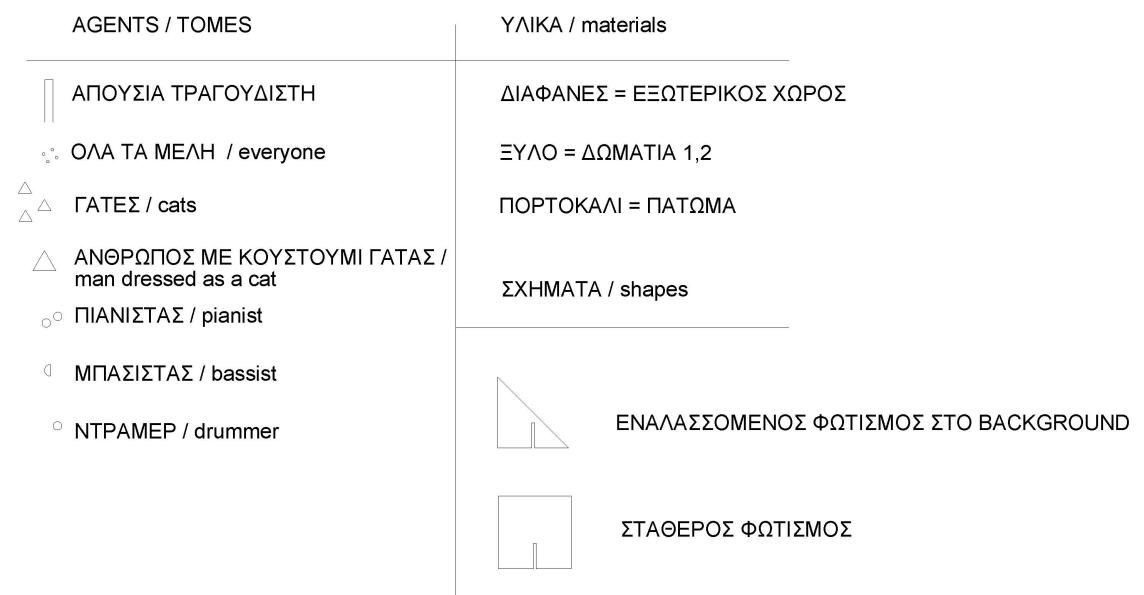Click the absent singer tall rectangle symbol
This screenshot has height=595, width=1144.
pos(47,100)
